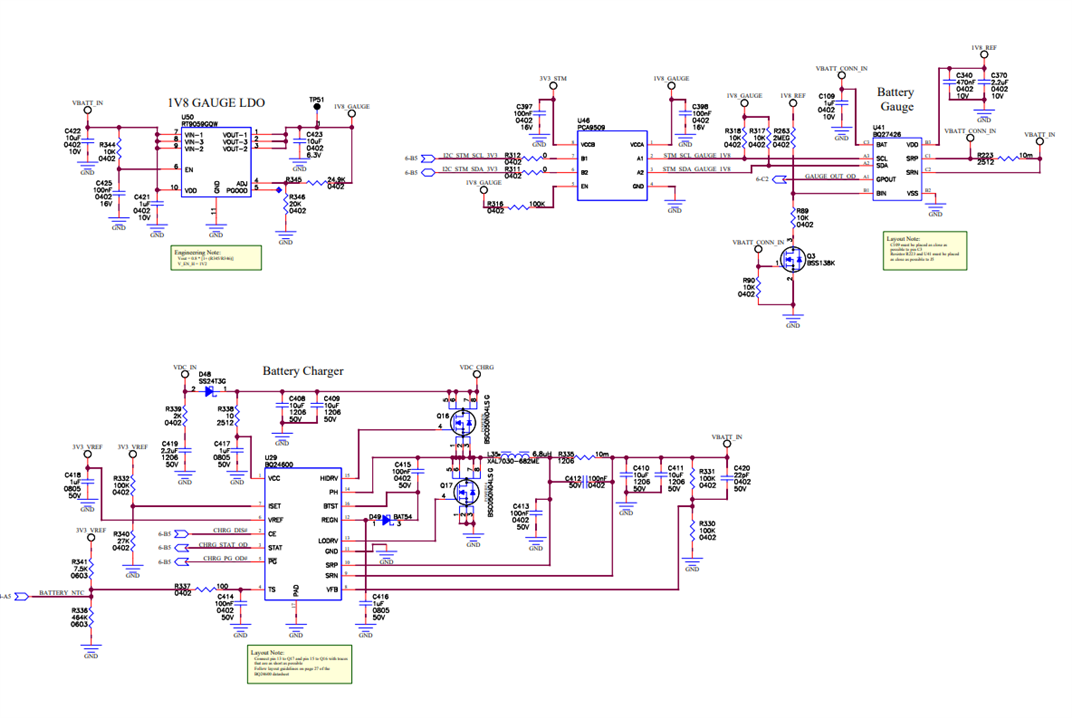The image size is (1072, 718).
Task: Select the GAUGE_OUT_OD port connector
Action: 780,179
